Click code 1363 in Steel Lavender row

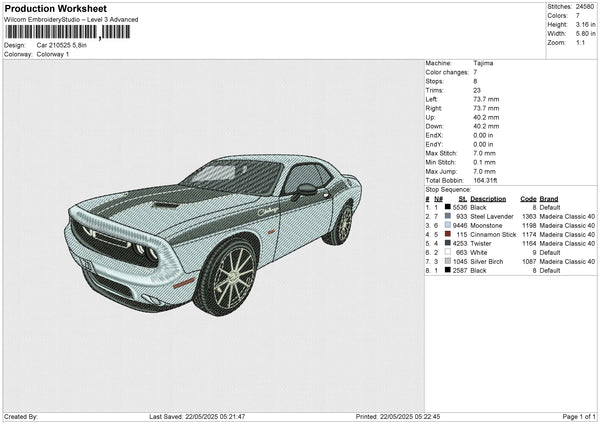pos(529,216)
